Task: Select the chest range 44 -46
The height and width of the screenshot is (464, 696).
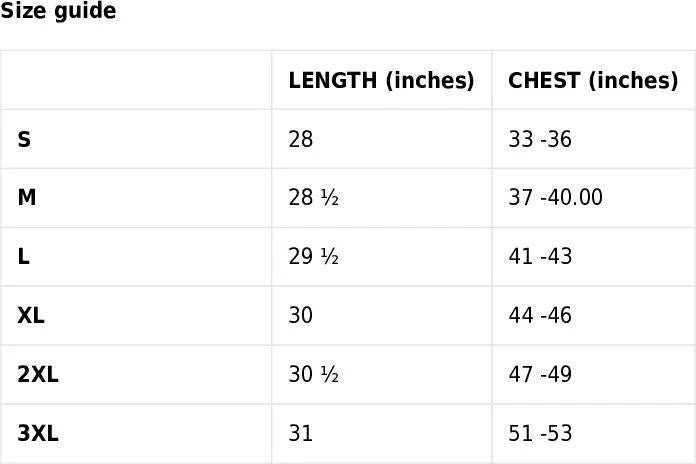Action: coord(540,316)
